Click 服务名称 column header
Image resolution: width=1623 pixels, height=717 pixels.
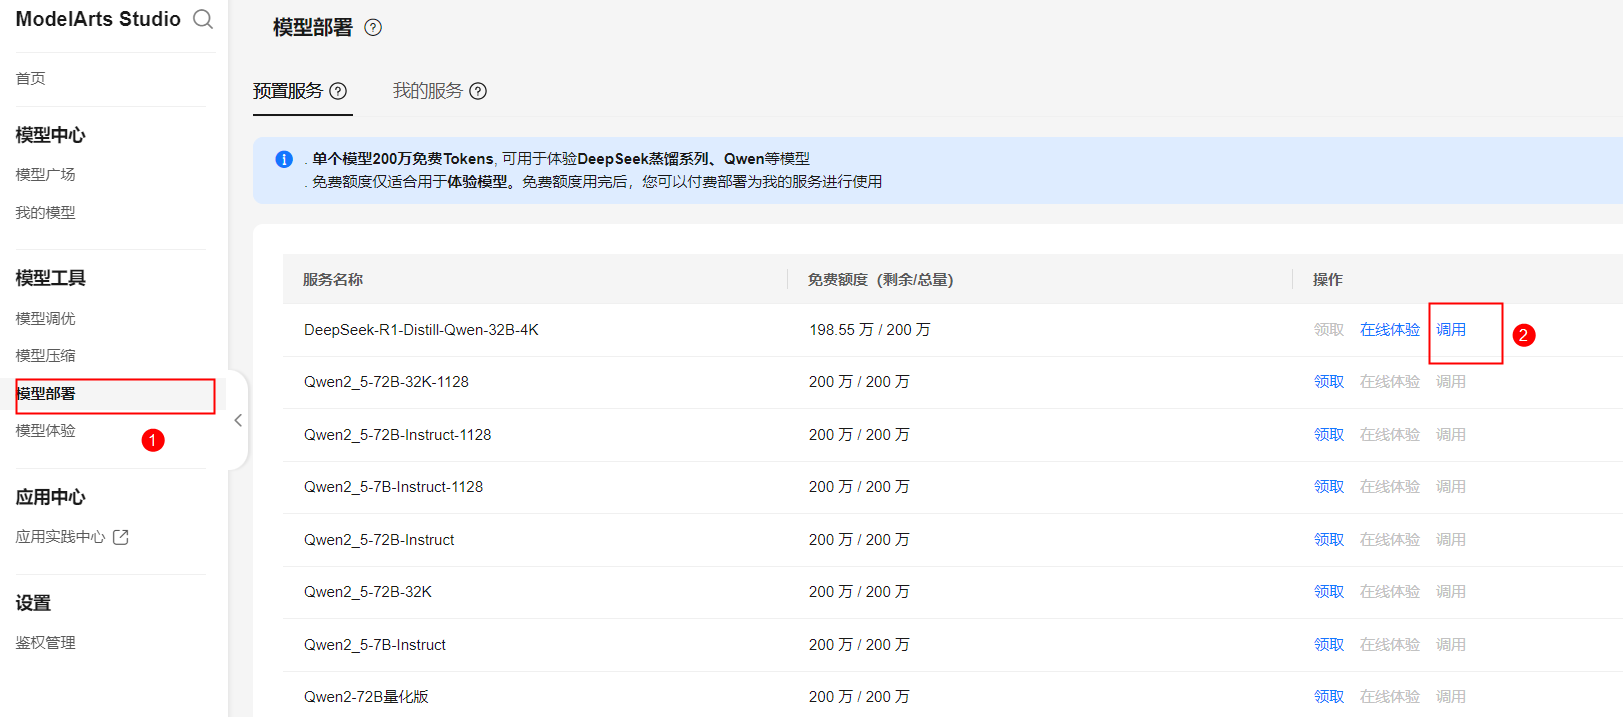click(x=333, y=279)
